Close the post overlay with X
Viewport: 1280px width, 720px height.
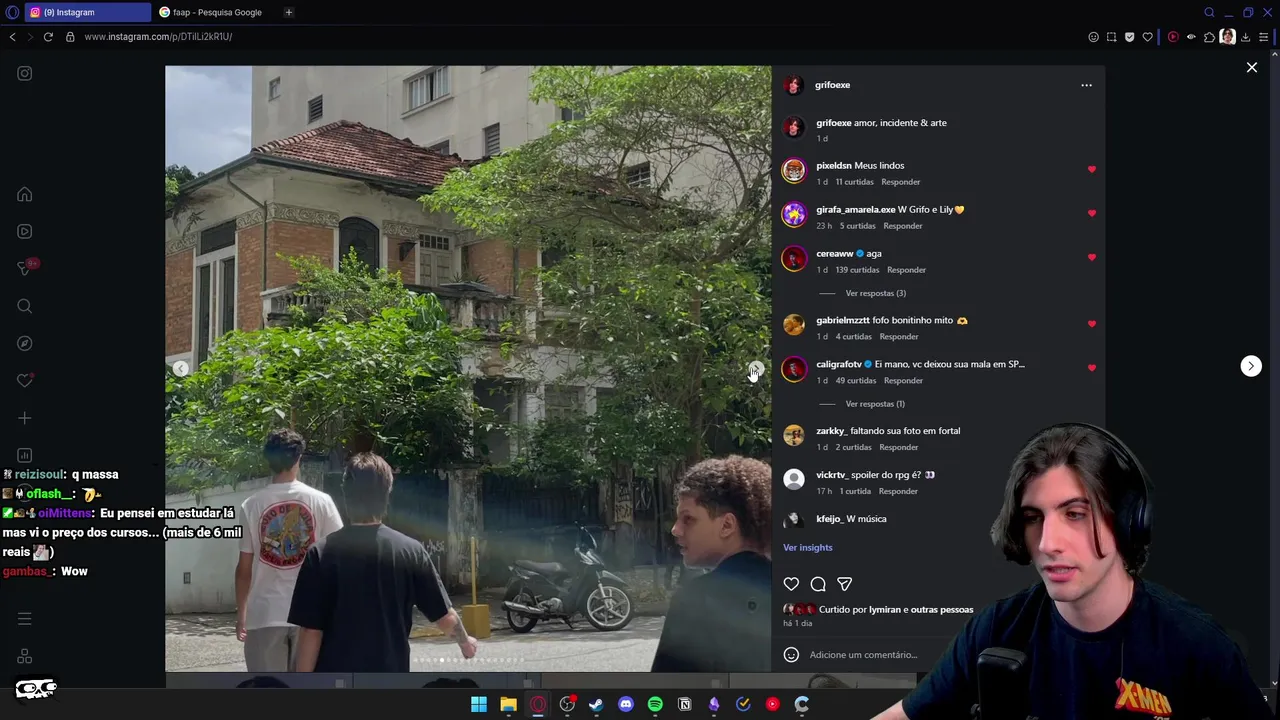pos(1252,67)
